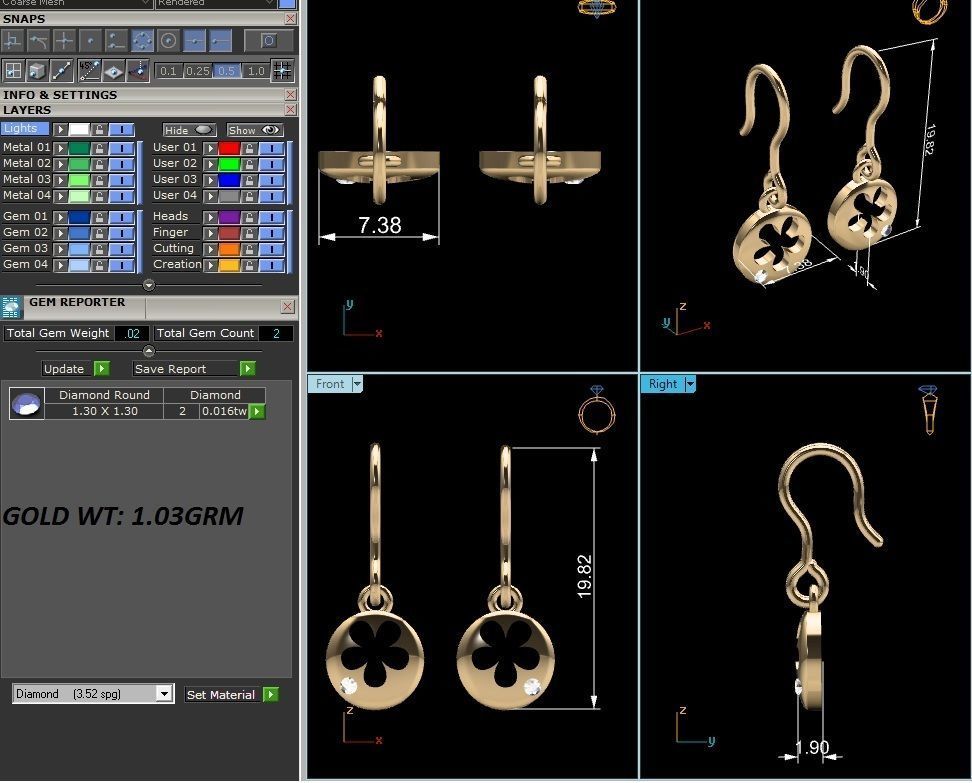Toggle visibility switch of Cutting layer

(272, 249)
